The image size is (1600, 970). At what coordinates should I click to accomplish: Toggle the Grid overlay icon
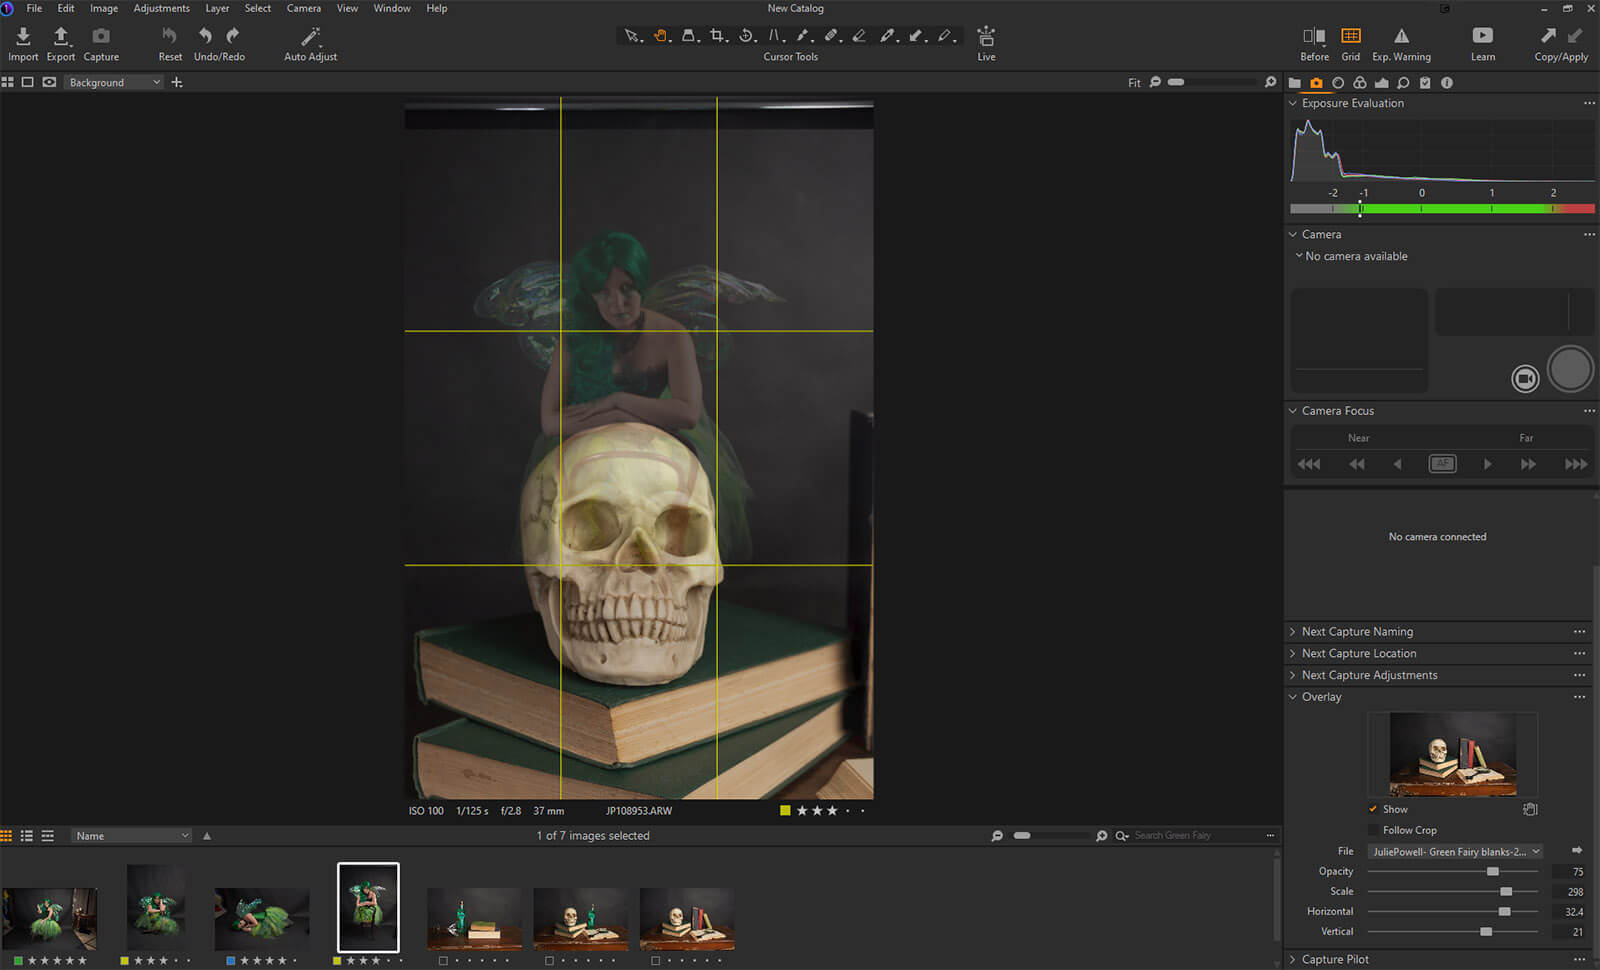pyautogui.click(x=1350, y=36)
